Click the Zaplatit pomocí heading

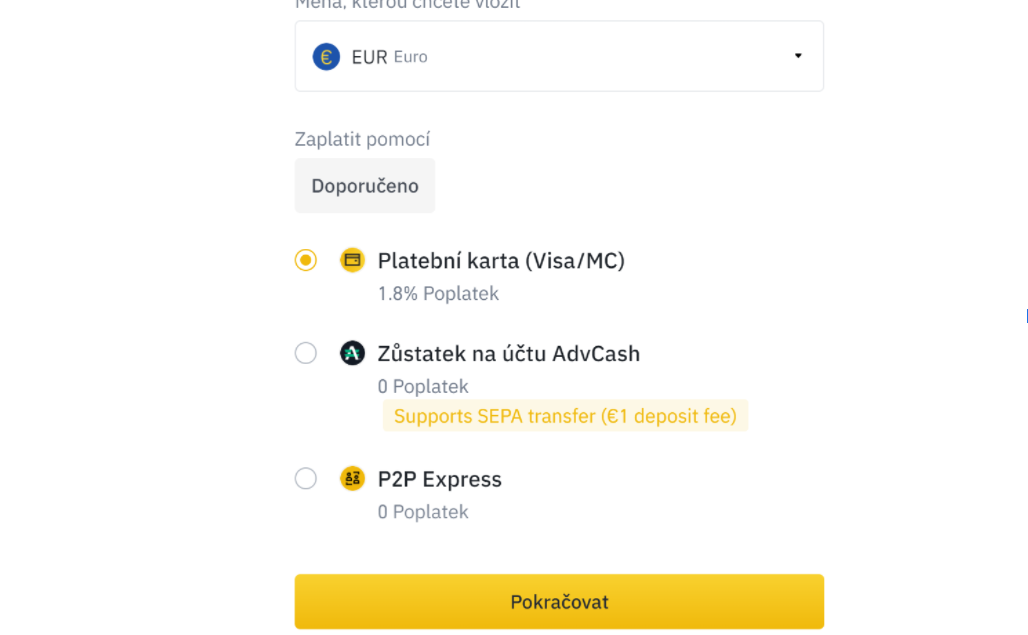click(362, 140)
